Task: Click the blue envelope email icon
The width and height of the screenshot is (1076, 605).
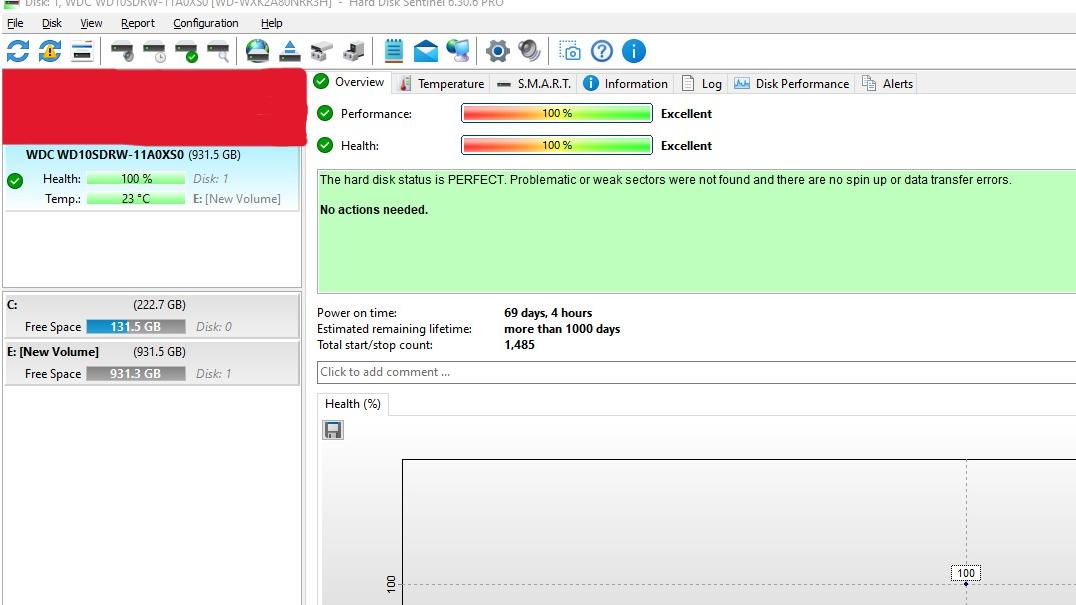Action: point(426,51)
